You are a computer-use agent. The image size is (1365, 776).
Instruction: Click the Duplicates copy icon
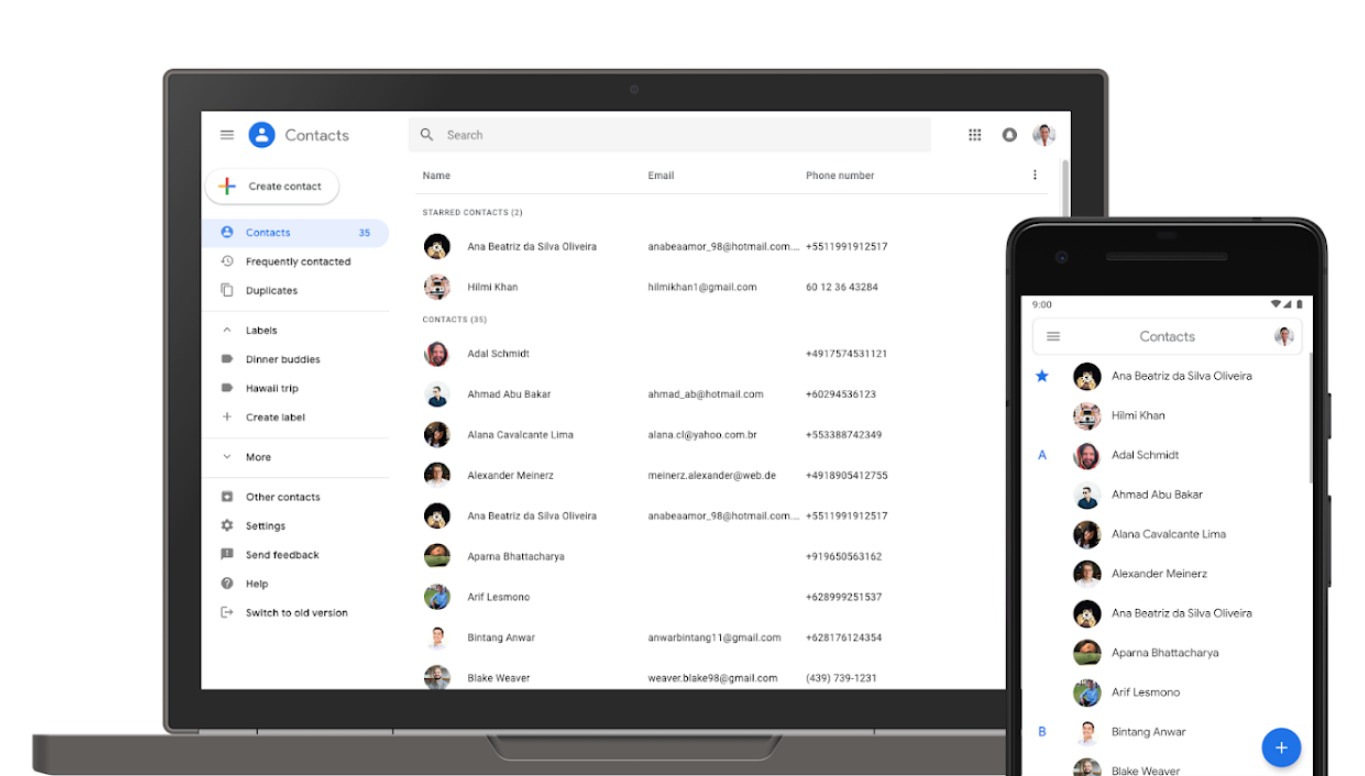[x=227, y=290]
